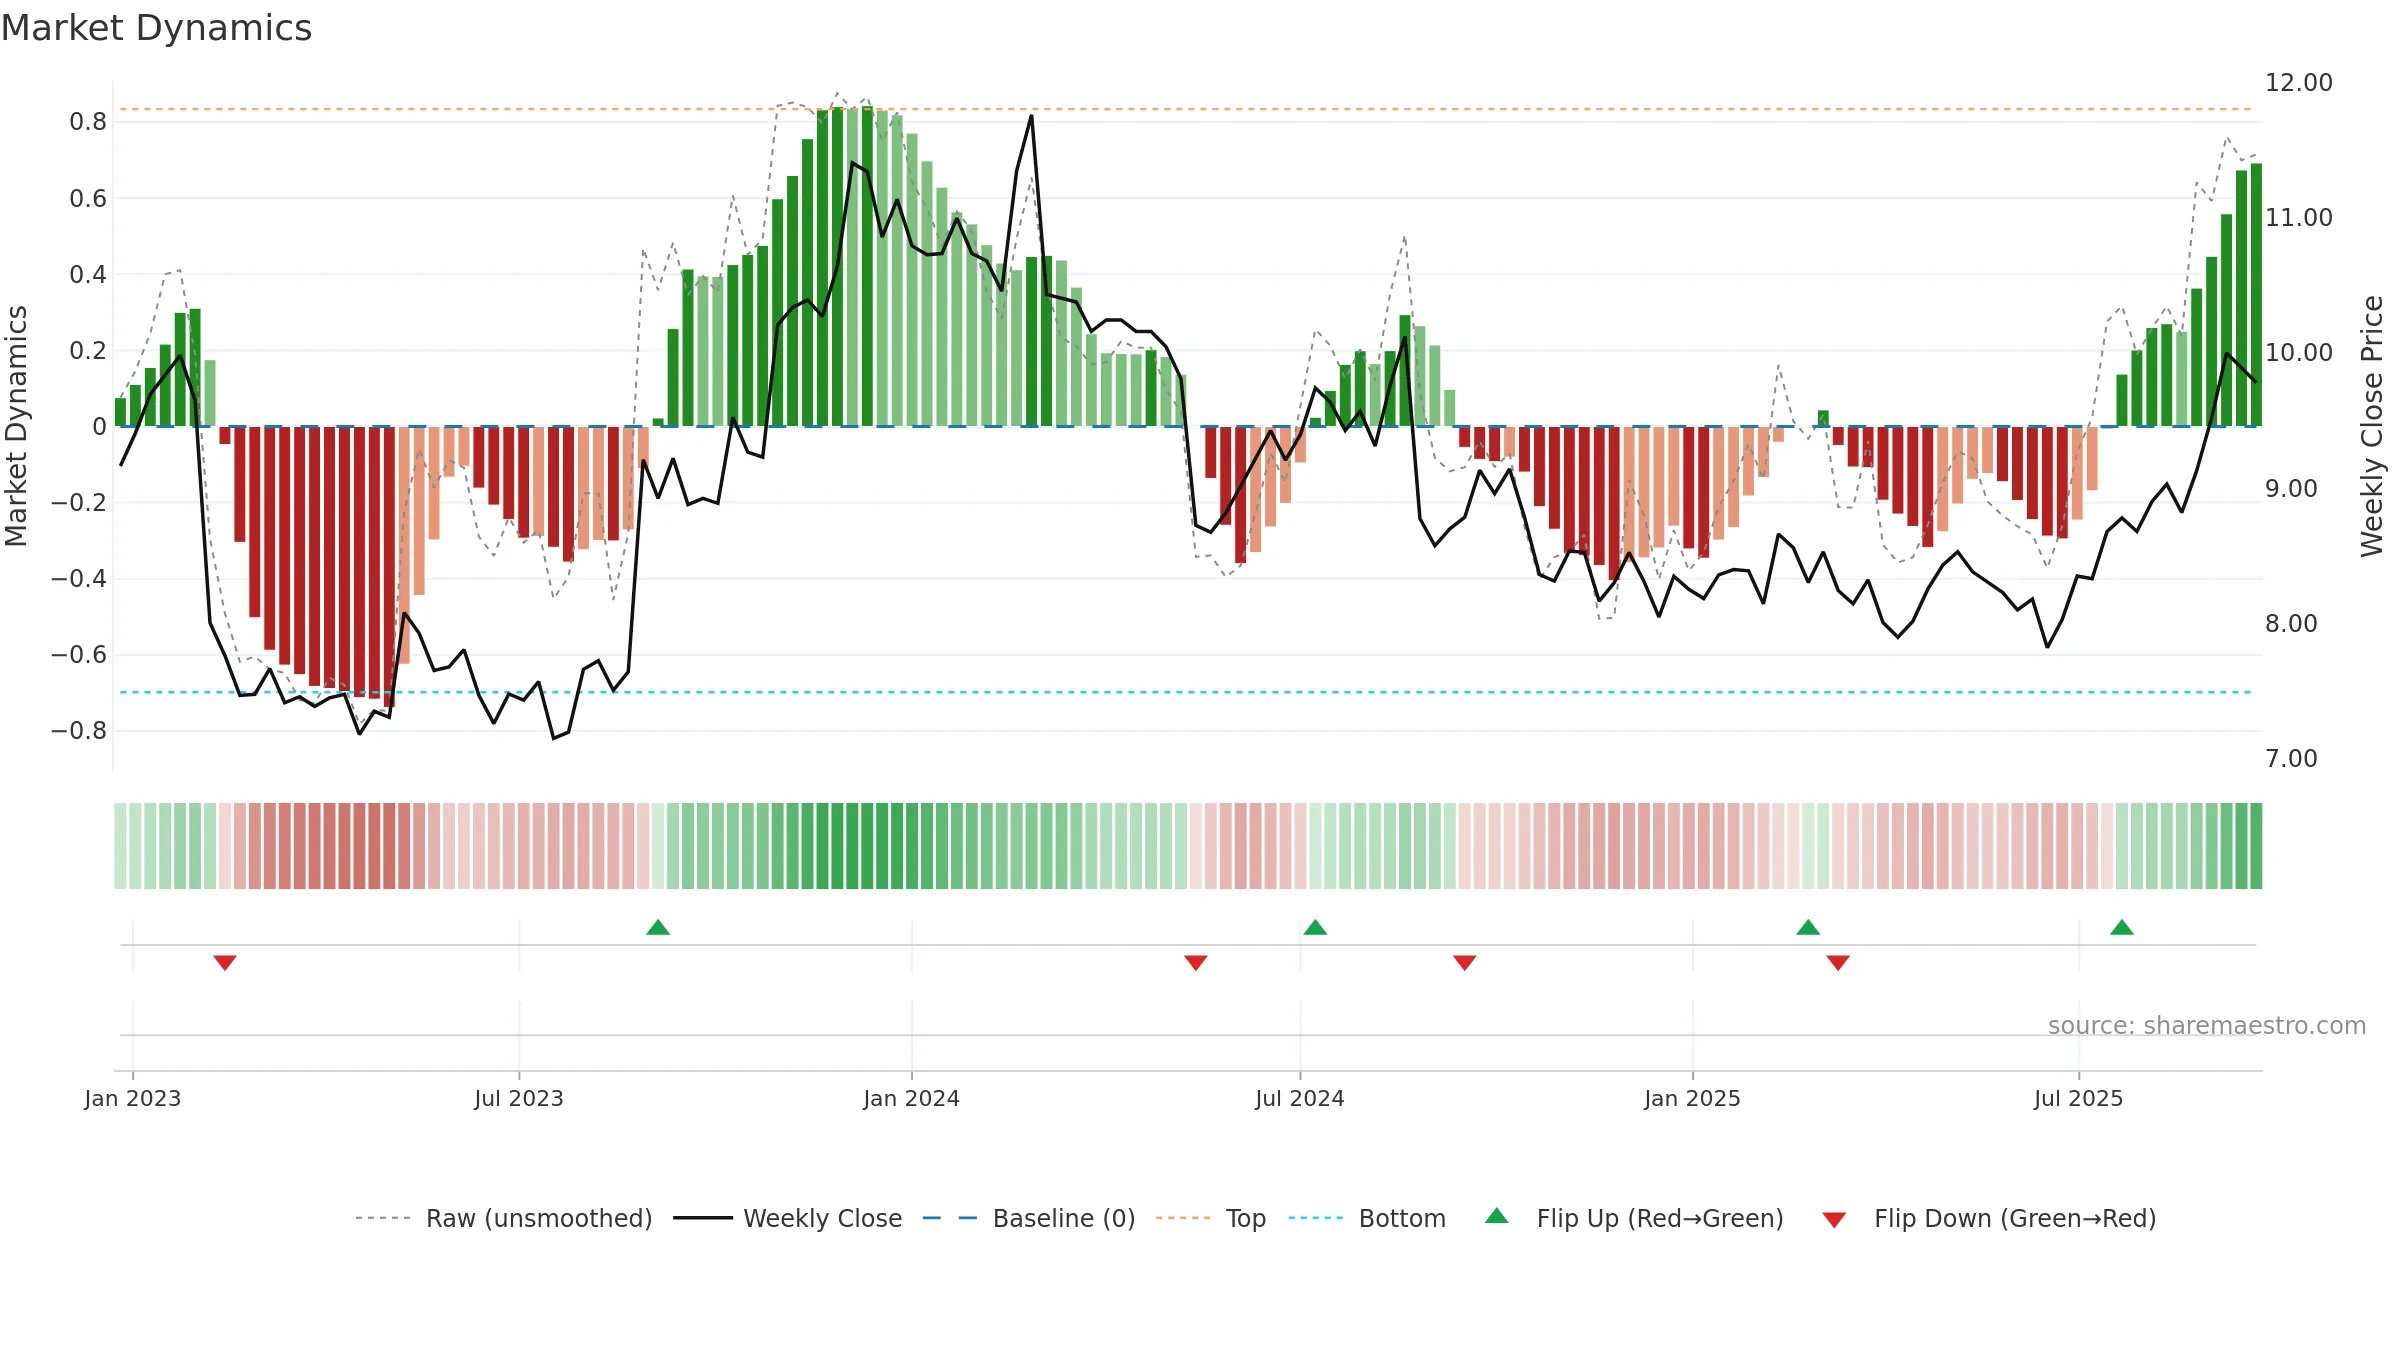Image resolution: width=2400 pixels, height=1350 pixels.
Task: Click the Bottom legend entry
Action: 1367,1218
